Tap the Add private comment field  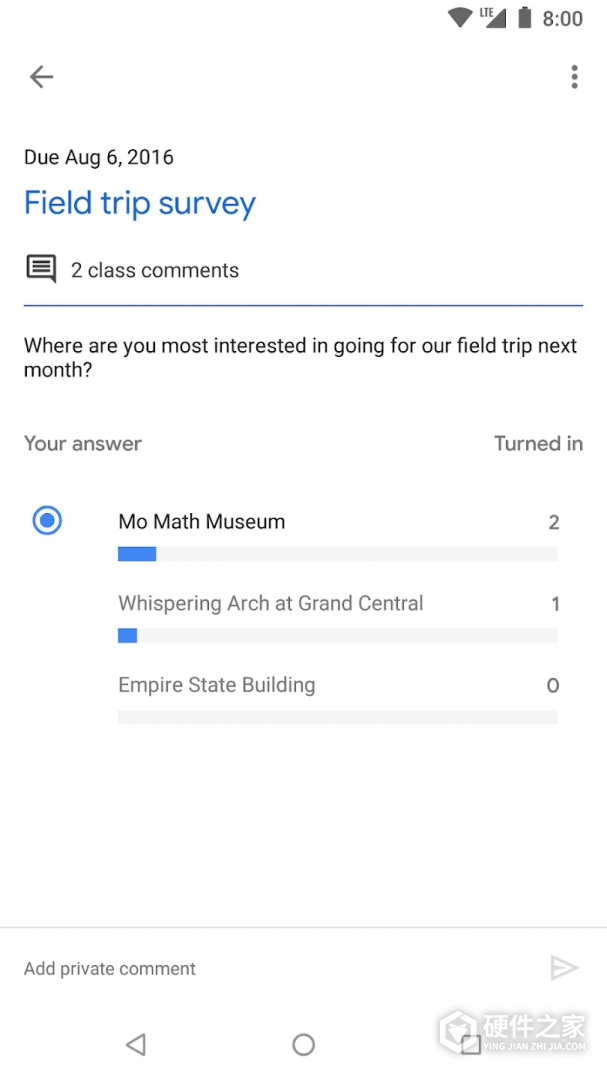[x=109, y=968]
